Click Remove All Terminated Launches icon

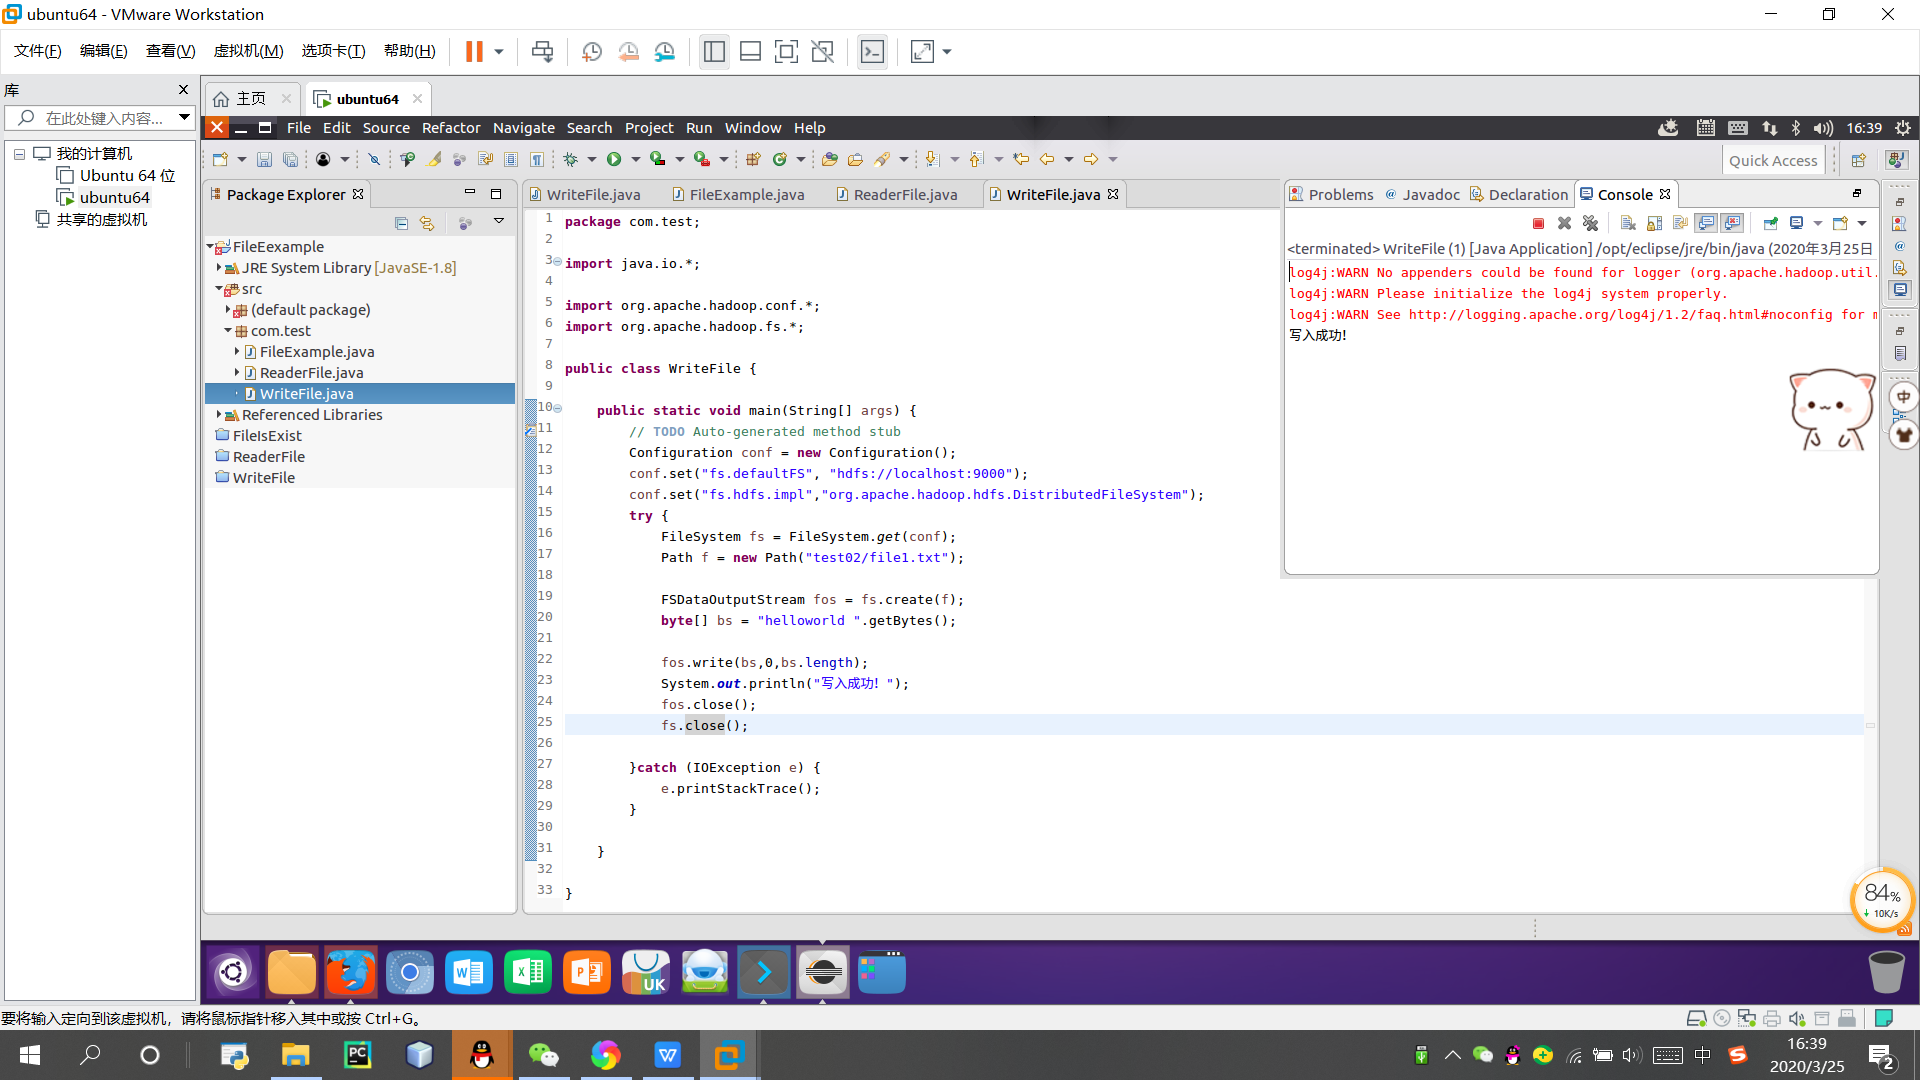pos(1590,223)
